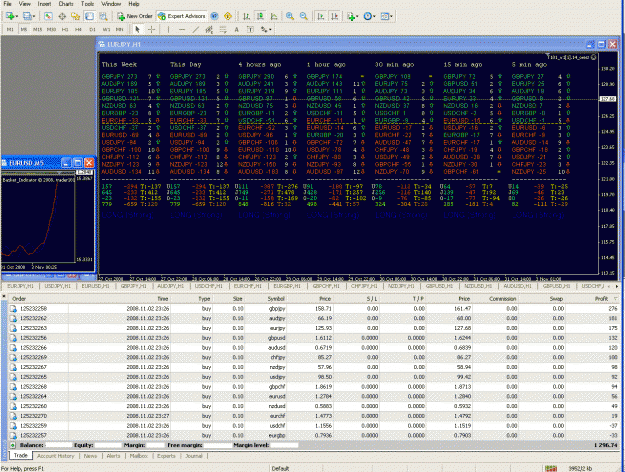Select the Crosshair tool
Image resolution: width=625 pixels, height=472 pixels.
tap(151, 29)
